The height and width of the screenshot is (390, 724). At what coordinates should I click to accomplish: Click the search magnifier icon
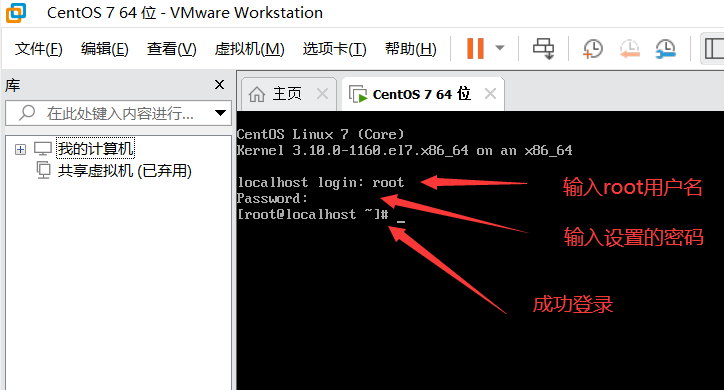click(27, 112)
